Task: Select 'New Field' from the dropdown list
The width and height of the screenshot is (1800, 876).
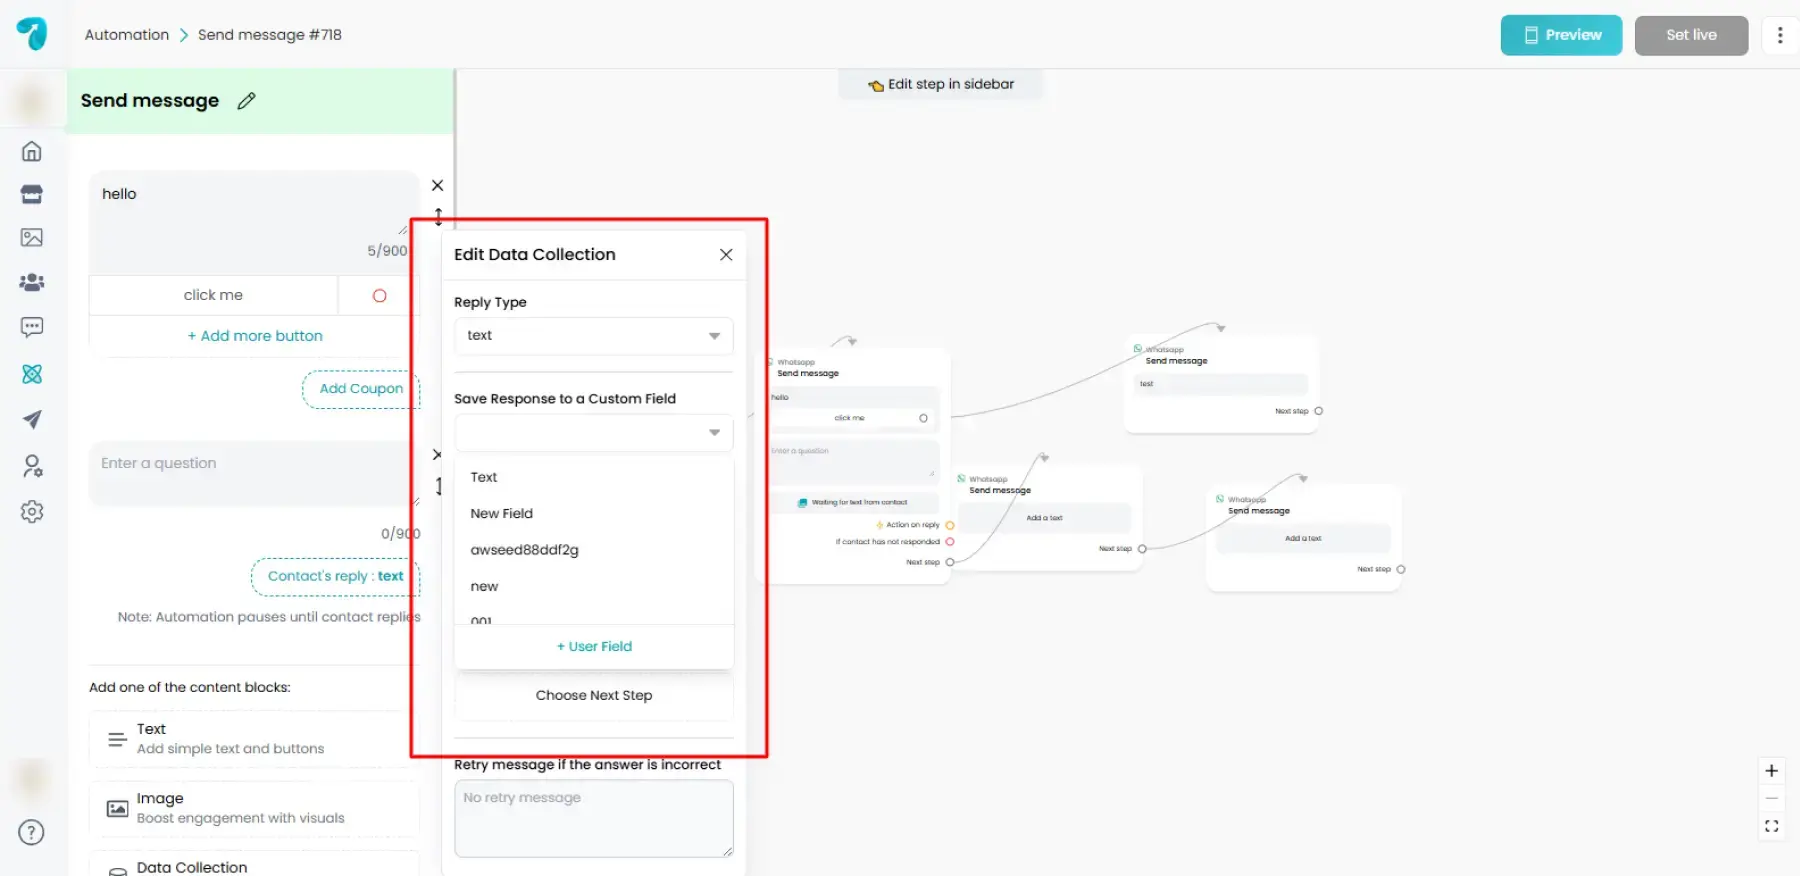Action: click(502, 514)
